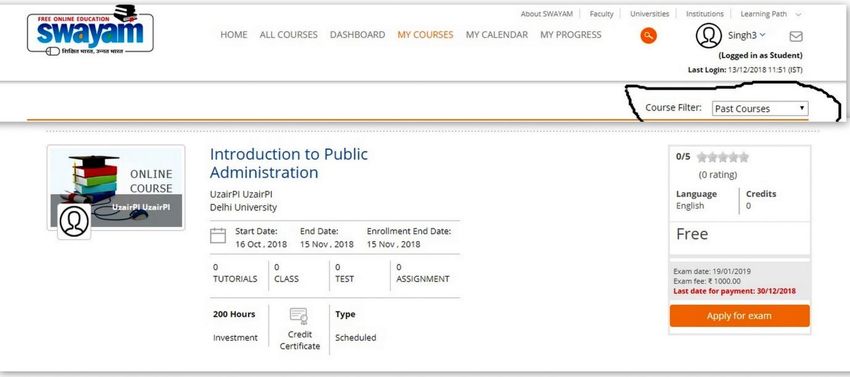This screenshot has height=377, width=850.
Task: Click the user profile avatar icon
Action: pos(709,36)
